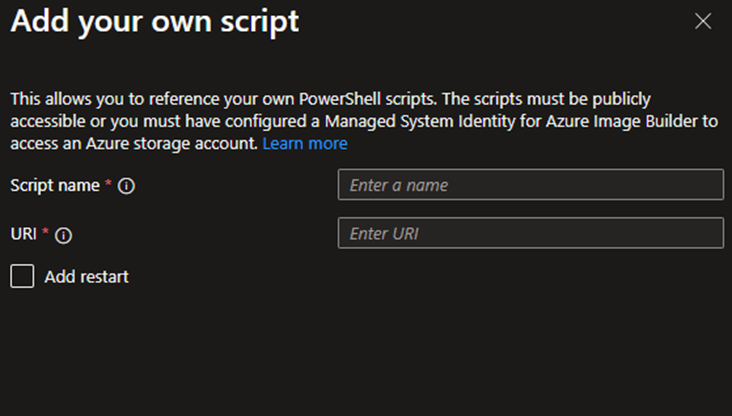Screen dimensions: 732x416
Task: Dismiss the dialog using the X icon
Action: [x=703, y=21]
